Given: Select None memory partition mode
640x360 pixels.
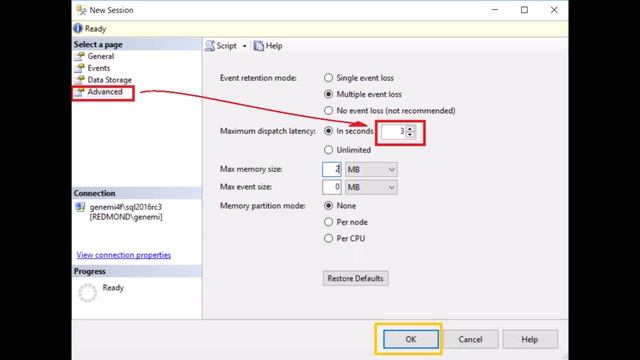Looking at the screenshot, I should pyautogui.click(x=340, y=206).
